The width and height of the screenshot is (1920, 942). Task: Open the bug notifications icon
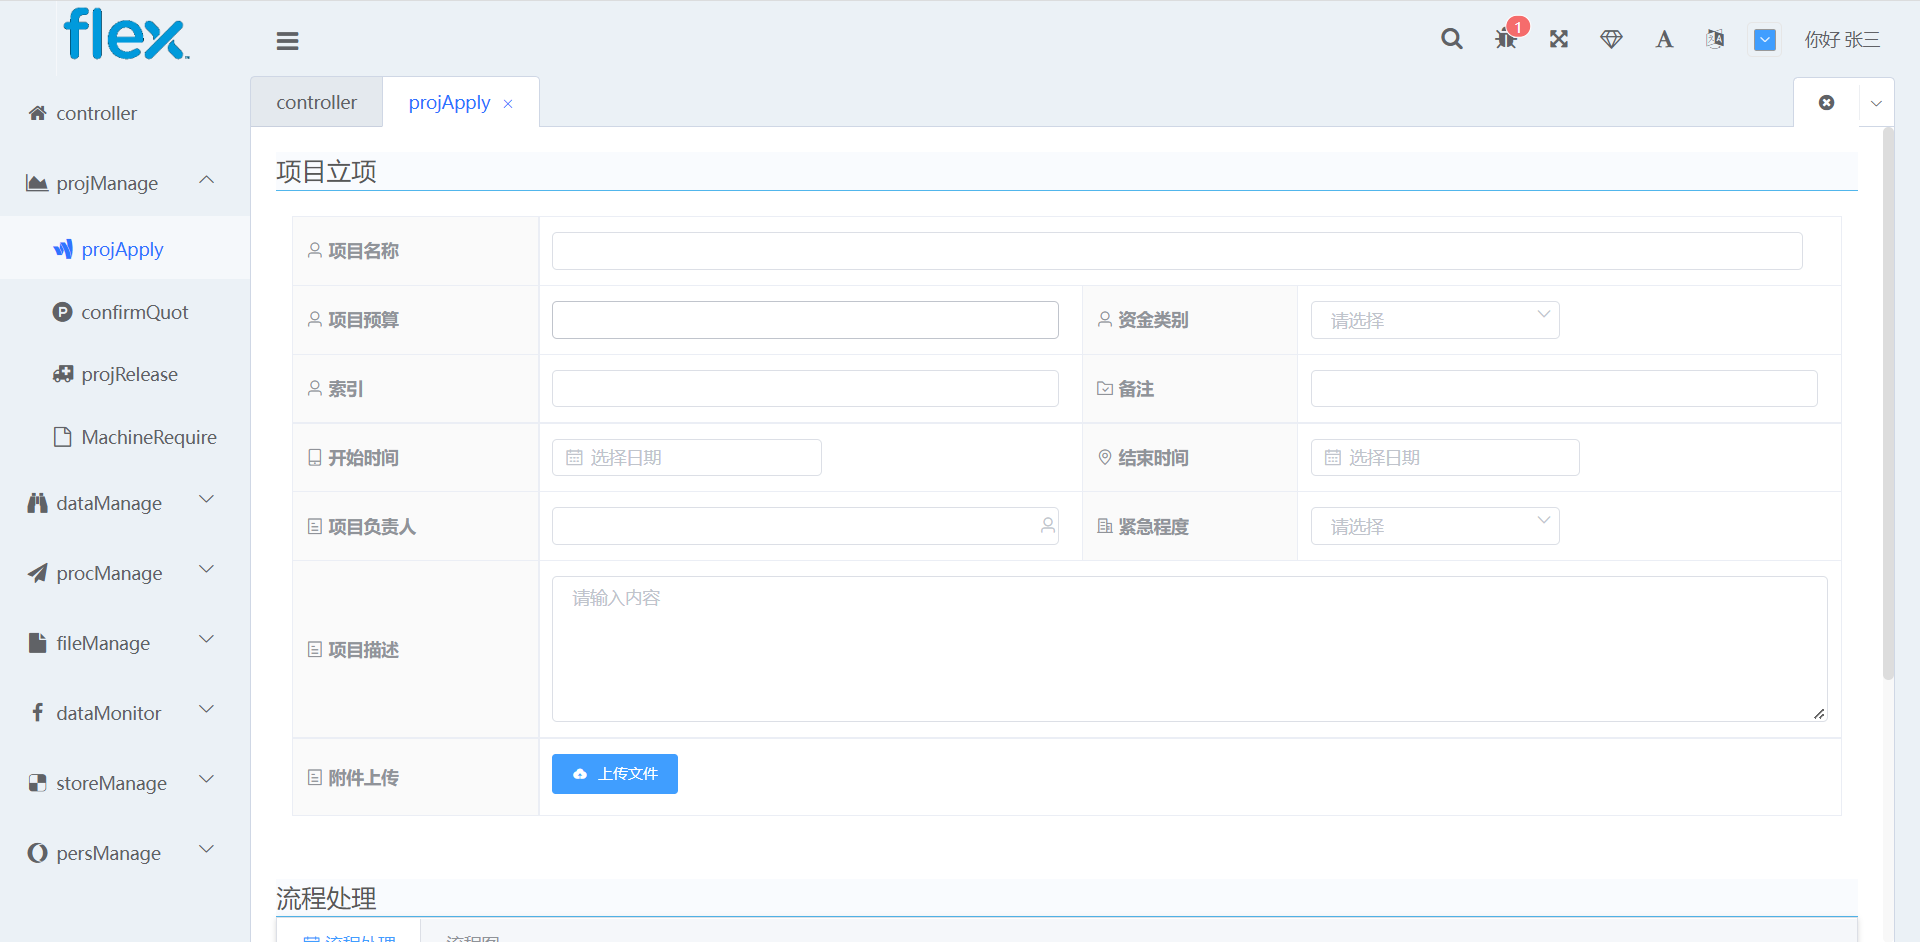(x=1506, y=39)
